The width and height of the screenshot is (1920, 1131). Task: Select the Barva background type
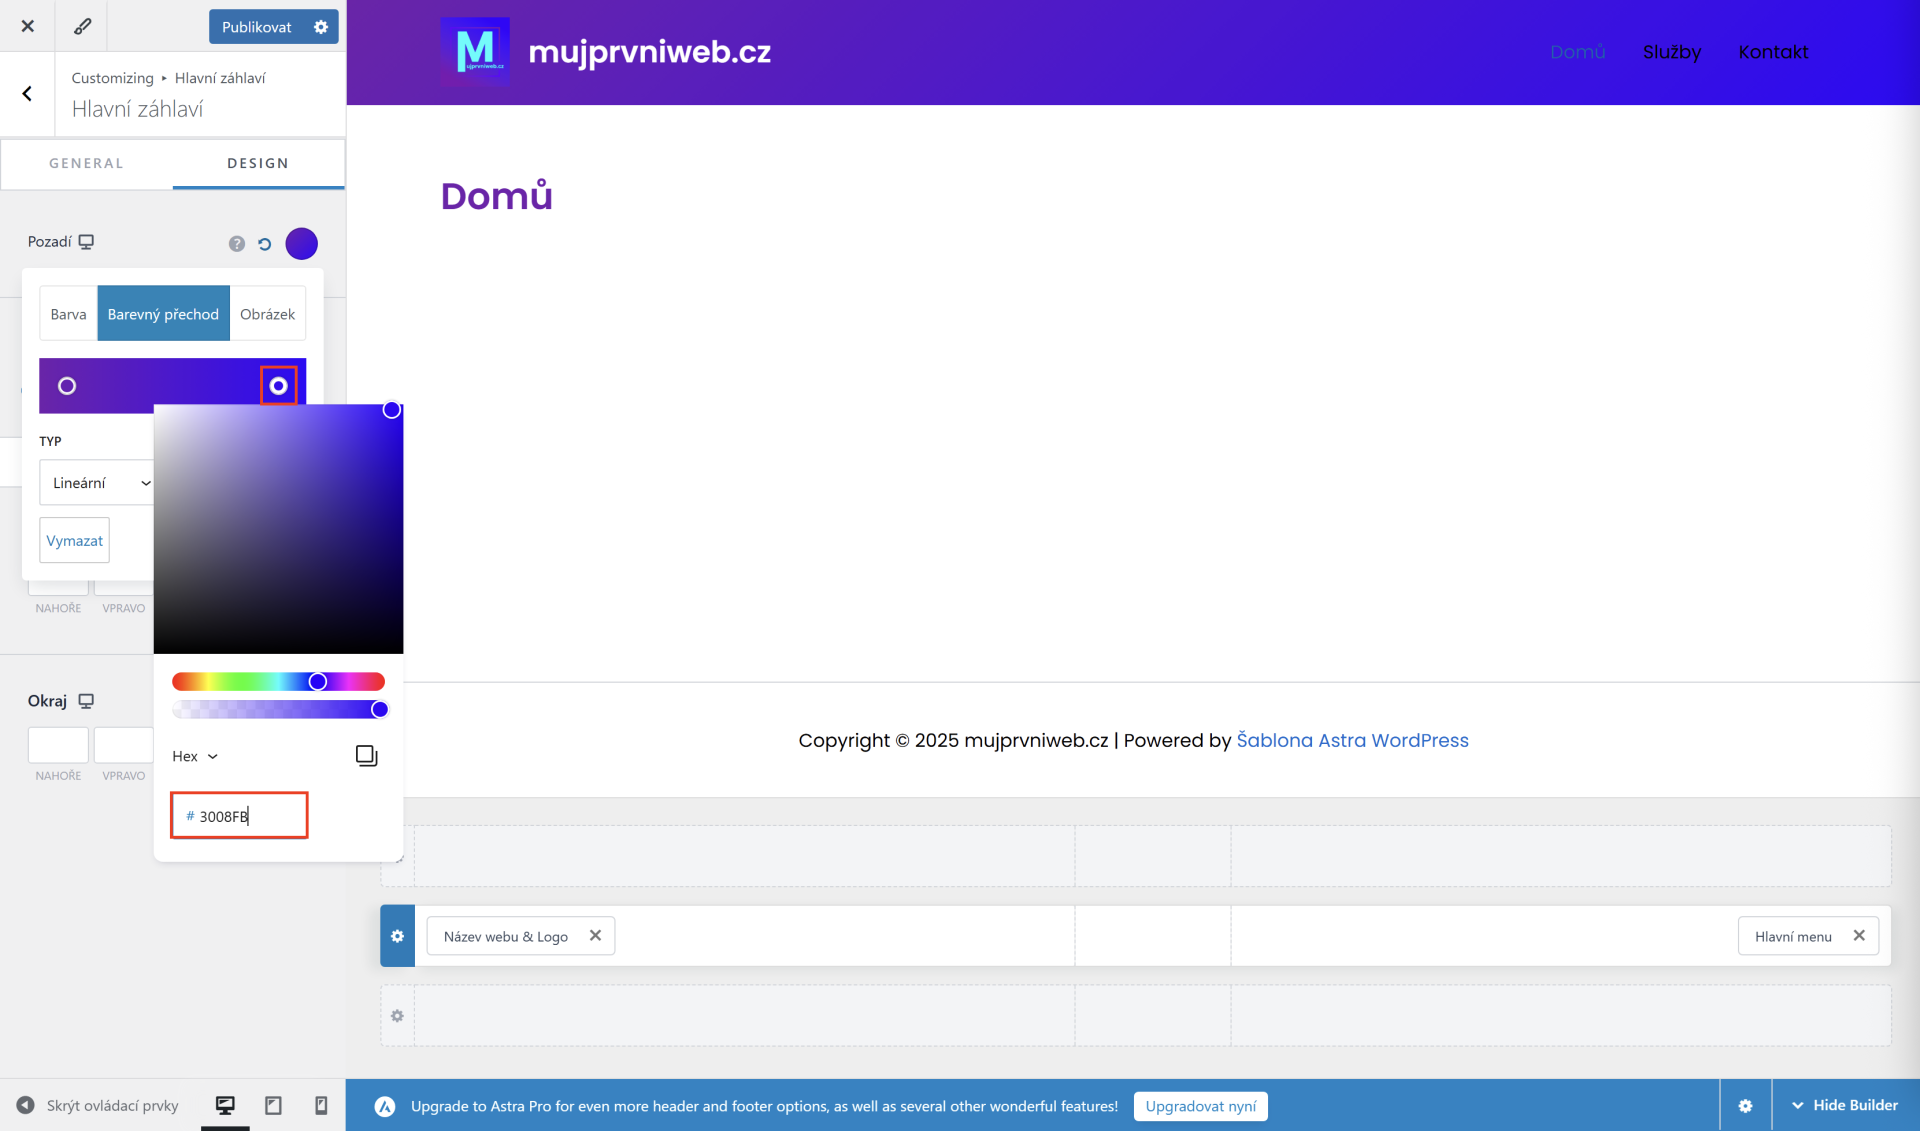[x=68, y=314]
